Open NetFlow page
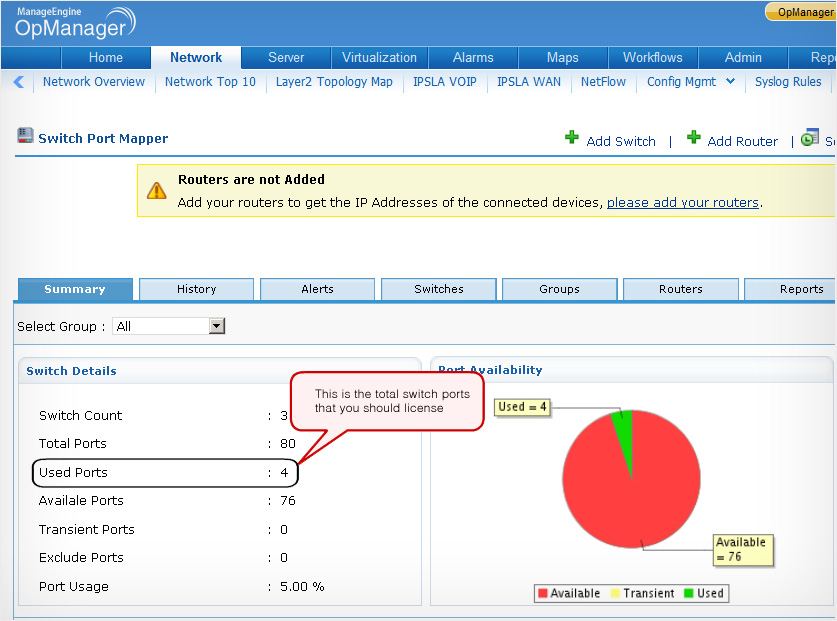 tap(603, 82)
